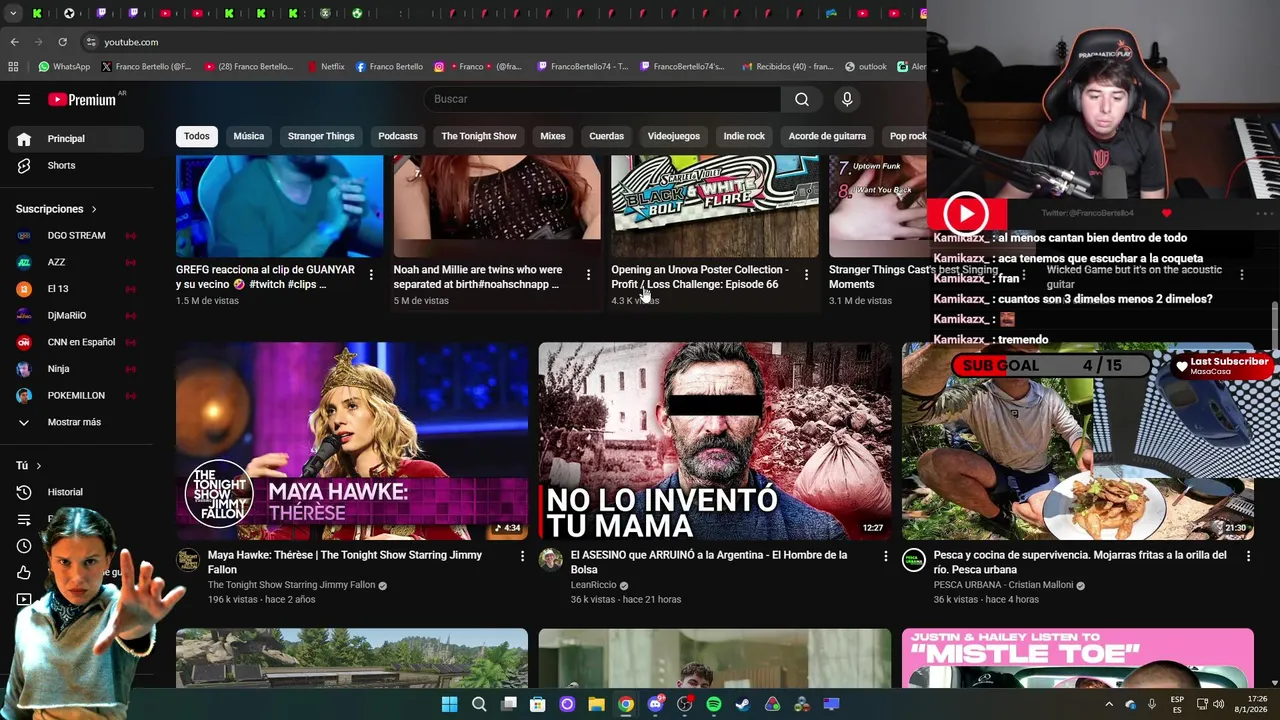1280x720 pixels.
Task: Select Acorde de guitarra filter chip
Action: click(x=827, y=136)
